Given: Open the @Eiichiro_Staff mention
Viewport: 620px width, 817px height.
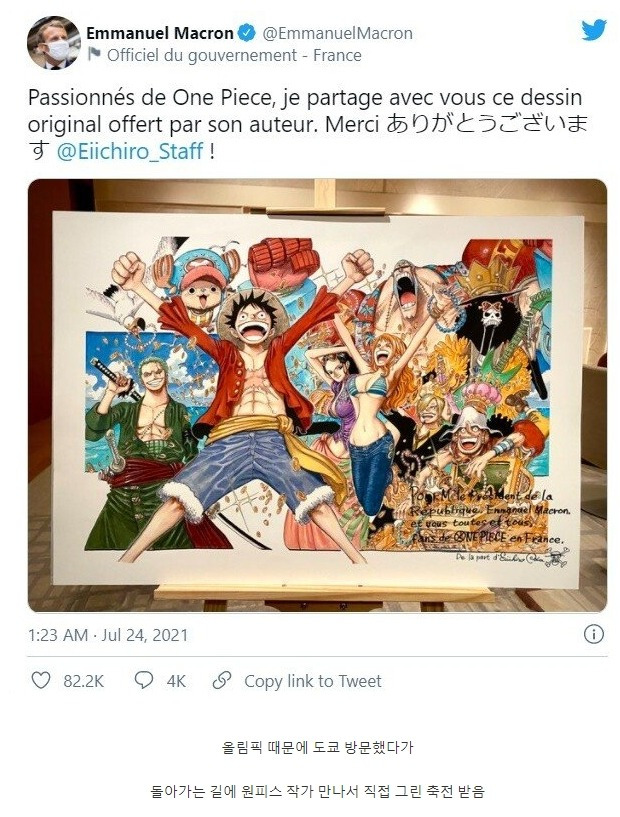Looking at the screenshot, I should coord(129,153).
